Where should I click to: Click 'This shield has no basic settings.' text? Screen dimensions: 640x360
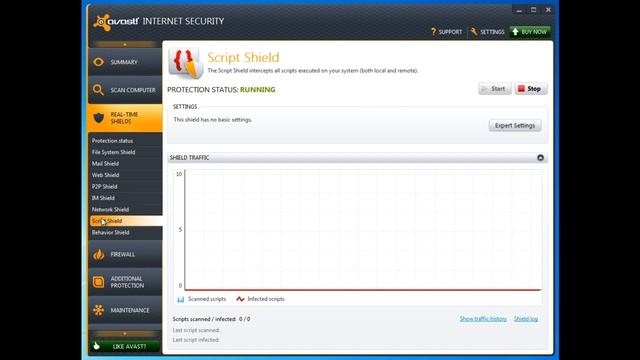pos(213,120)
